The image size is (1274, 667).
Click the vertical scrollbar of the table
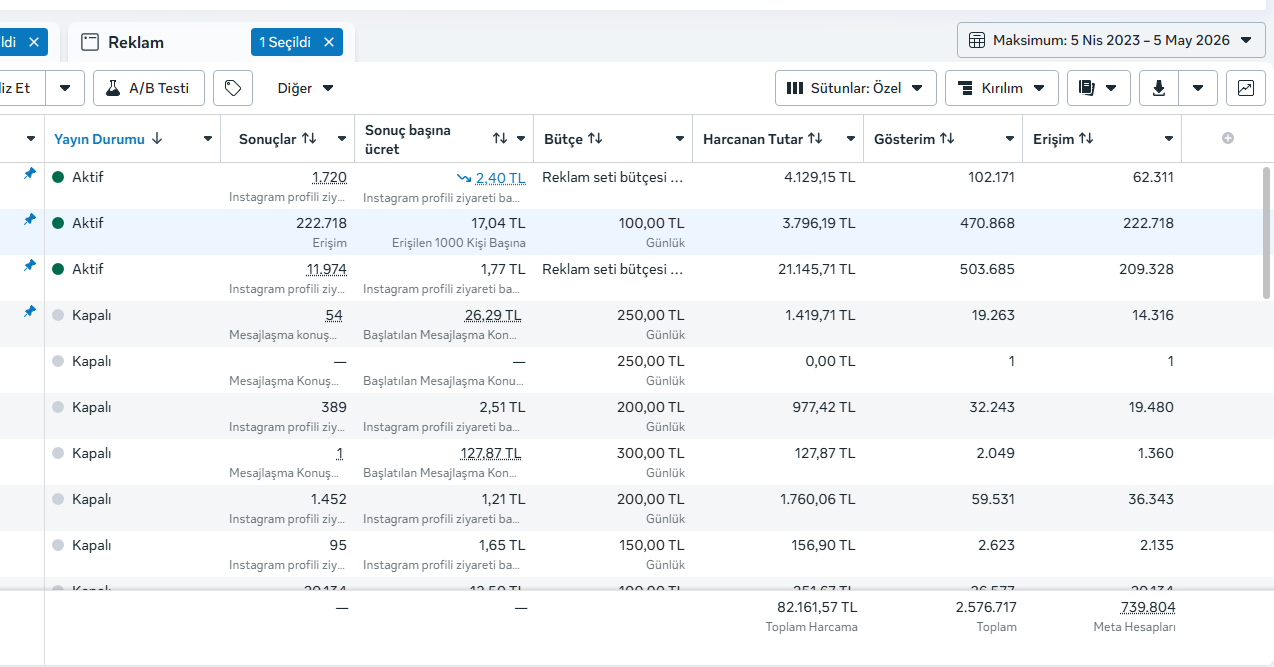tap(1268, 232)
